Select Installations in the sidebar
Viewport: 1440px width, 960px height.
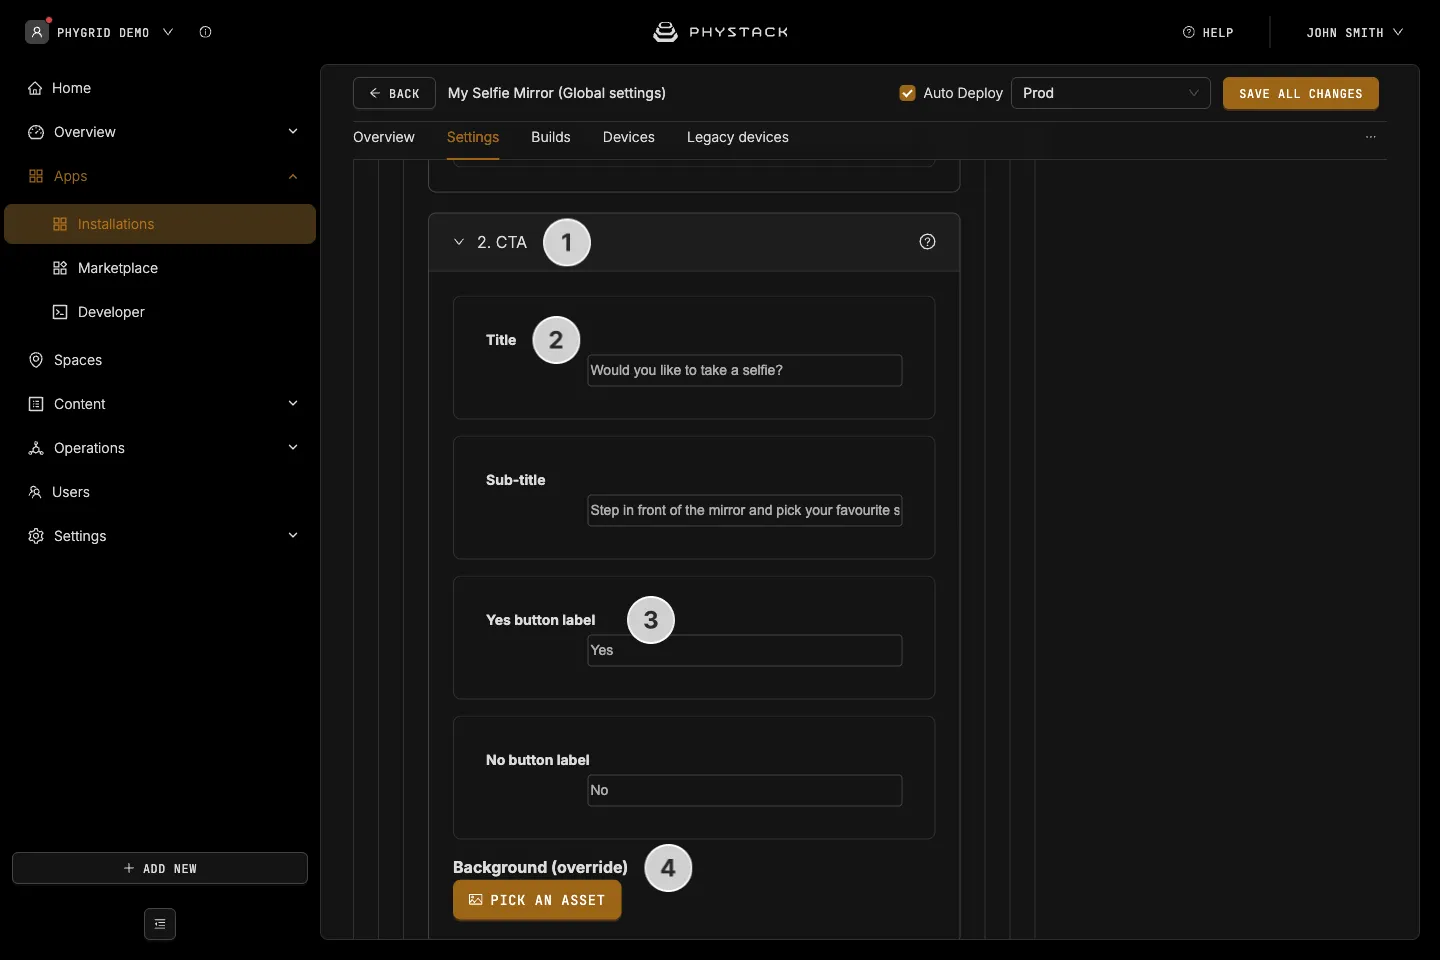coord(160,224)
